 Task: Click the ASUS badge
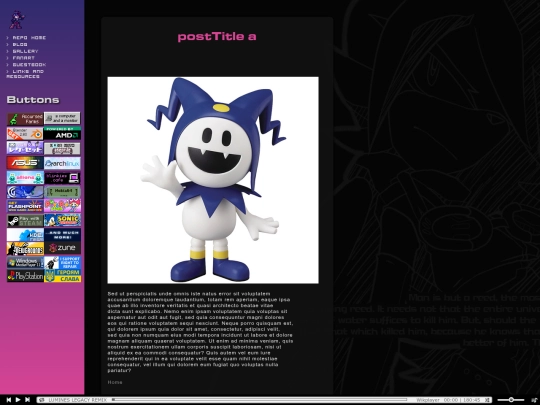pyautogui.click(x=25, y=163)
